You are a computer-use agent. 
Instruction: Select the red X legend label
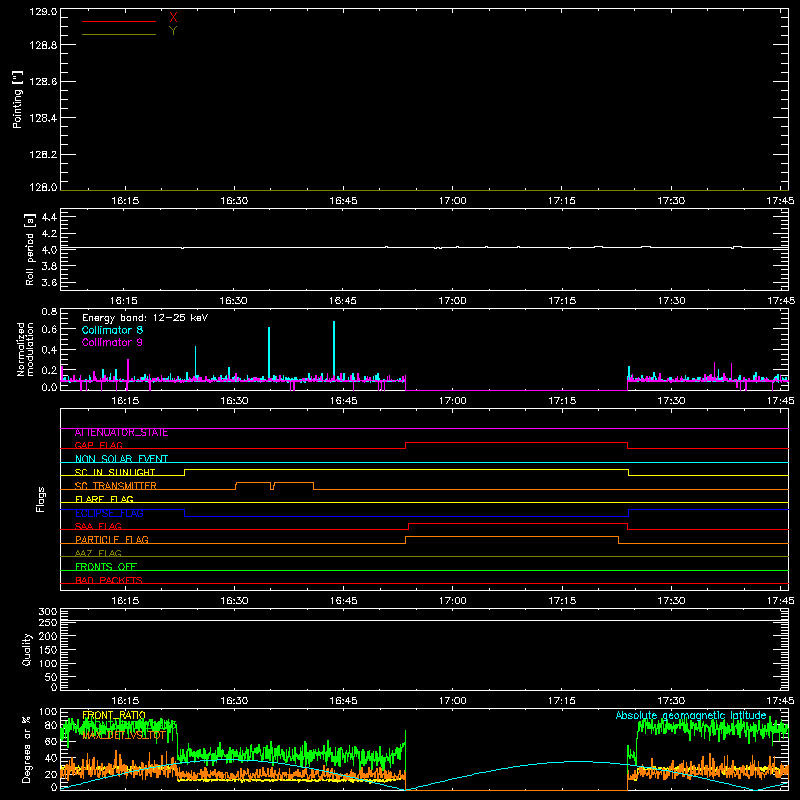tap(173, 18)
